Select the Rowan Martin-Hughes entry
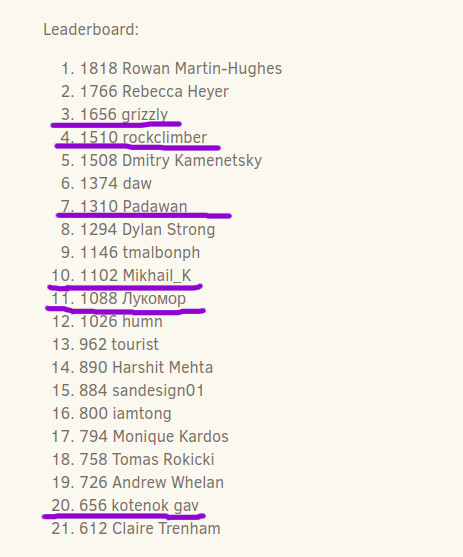This screenshot has height=557, width=463. [172, 68]
